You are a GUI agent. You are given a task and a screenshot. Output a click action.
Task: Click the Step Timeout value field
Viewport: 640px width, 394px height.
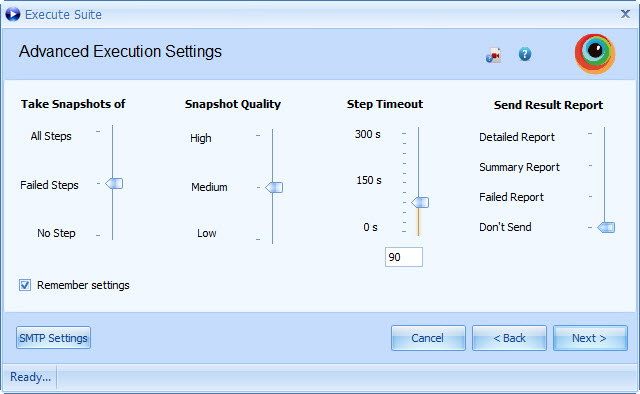point(404,257)
